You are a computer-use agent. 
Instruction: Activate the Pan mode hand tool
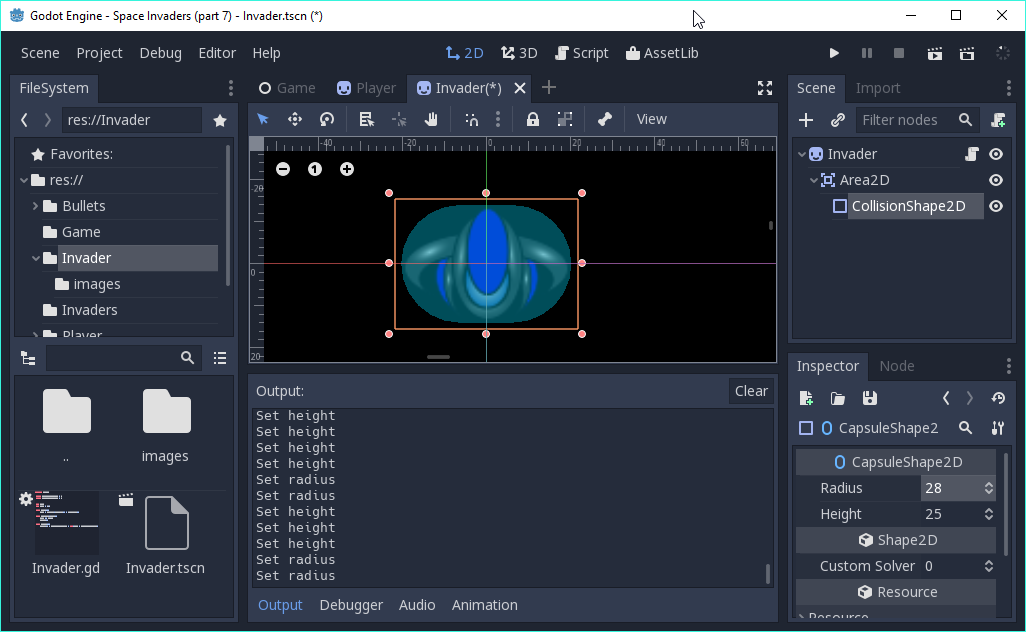pyautogui.click(x=431, y=119)
